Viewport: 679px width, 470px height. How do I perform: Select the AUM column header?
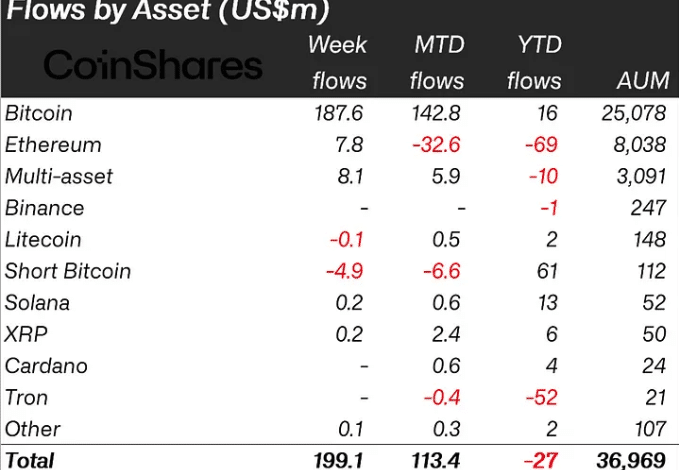639,81
